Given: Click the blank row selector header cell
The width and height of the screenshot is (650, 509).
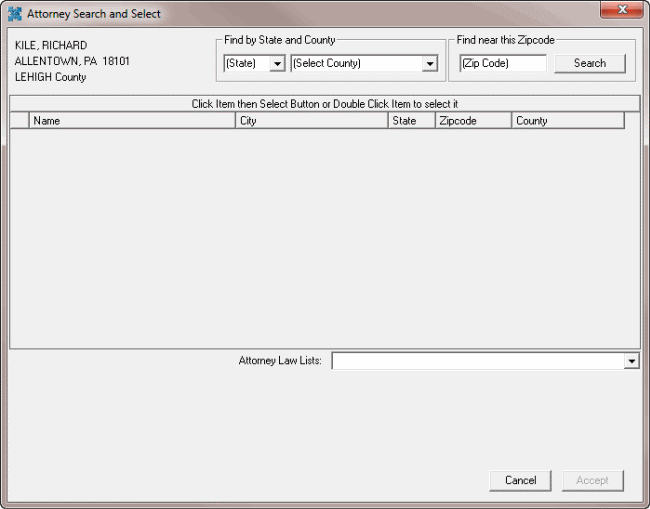Looking at the screenshot, I should [x=19, y=121].
